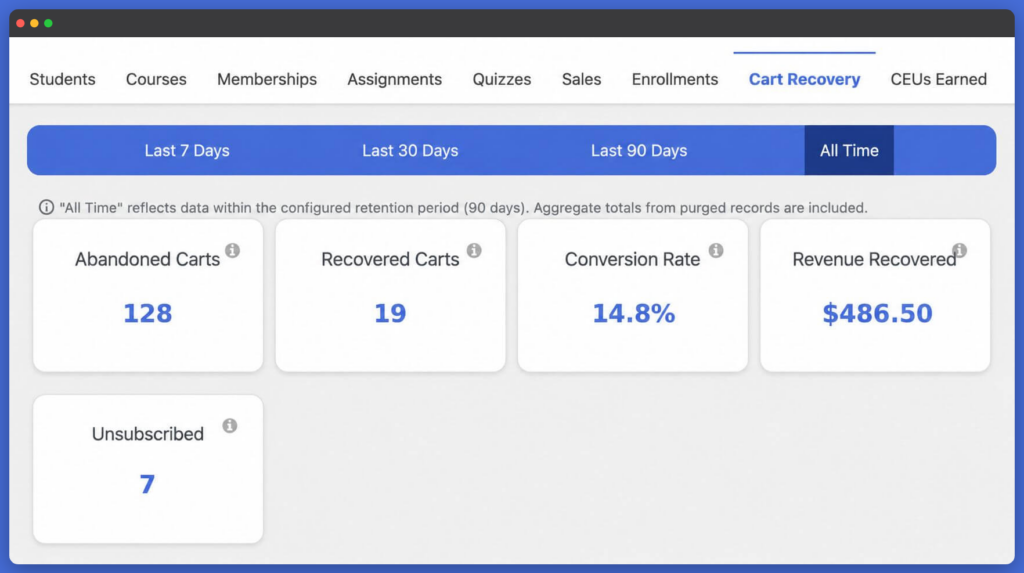Close the window with the red button

20,23
